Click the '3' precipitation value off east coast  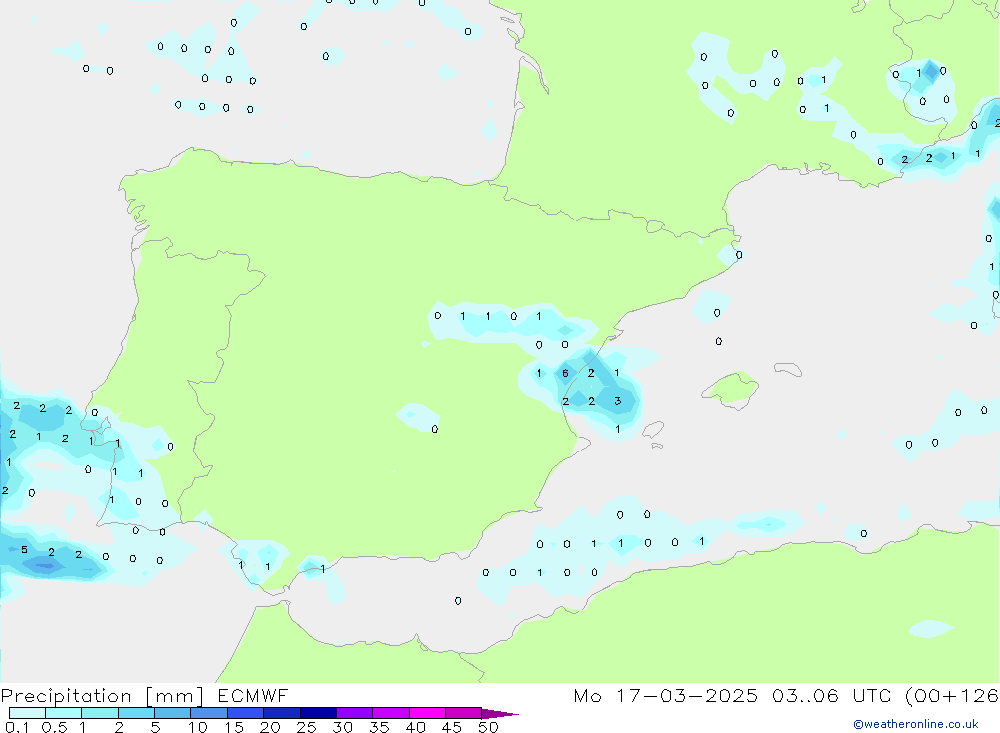617,401
